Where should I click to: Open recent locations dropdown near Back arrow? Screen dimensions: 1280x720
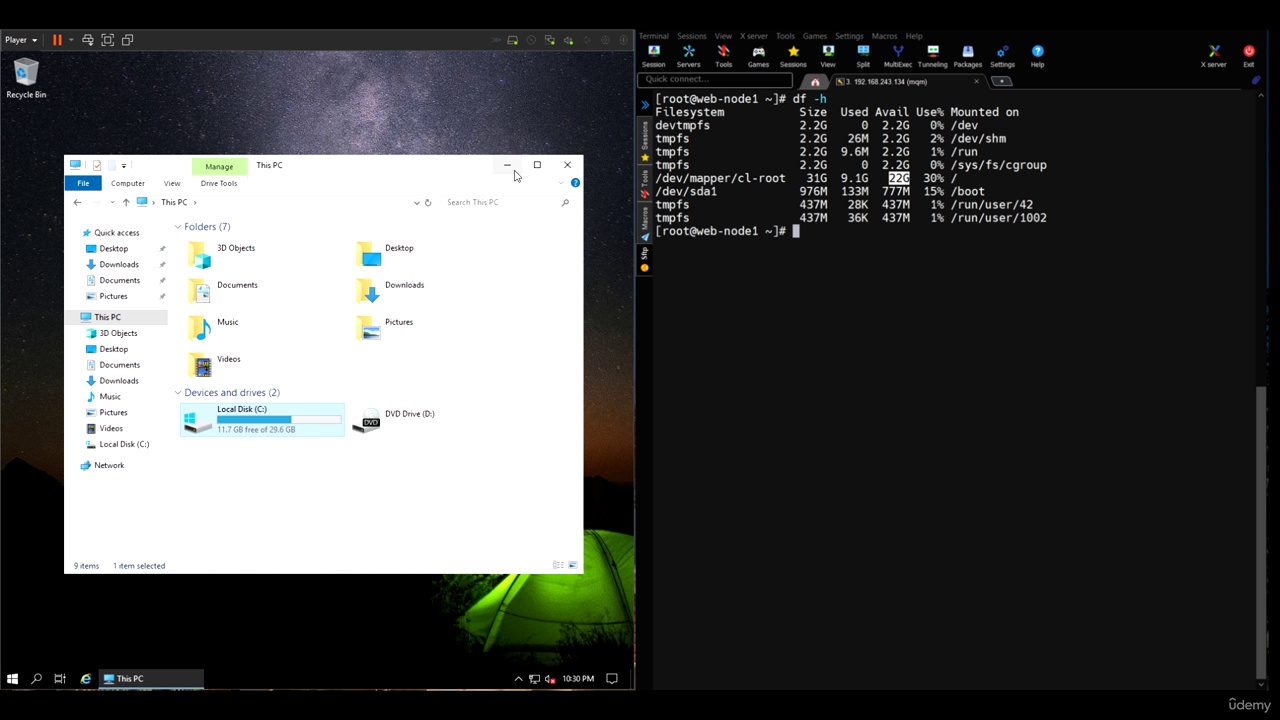[x=112, y=203]
